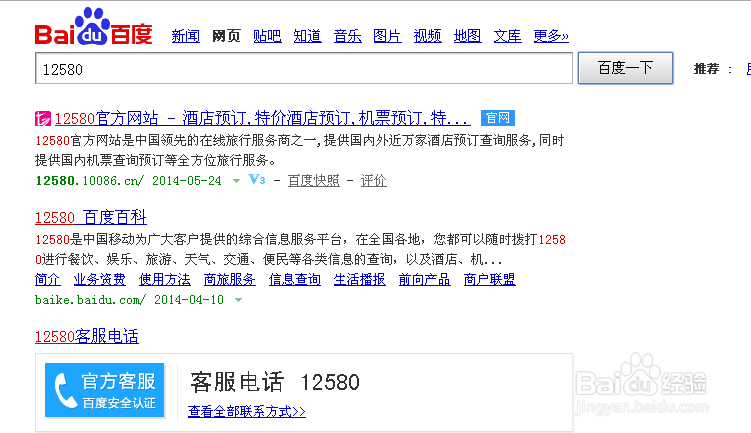Open 百度快照 for the first result
Screen dimensions: 751x433
click(314, 181)
